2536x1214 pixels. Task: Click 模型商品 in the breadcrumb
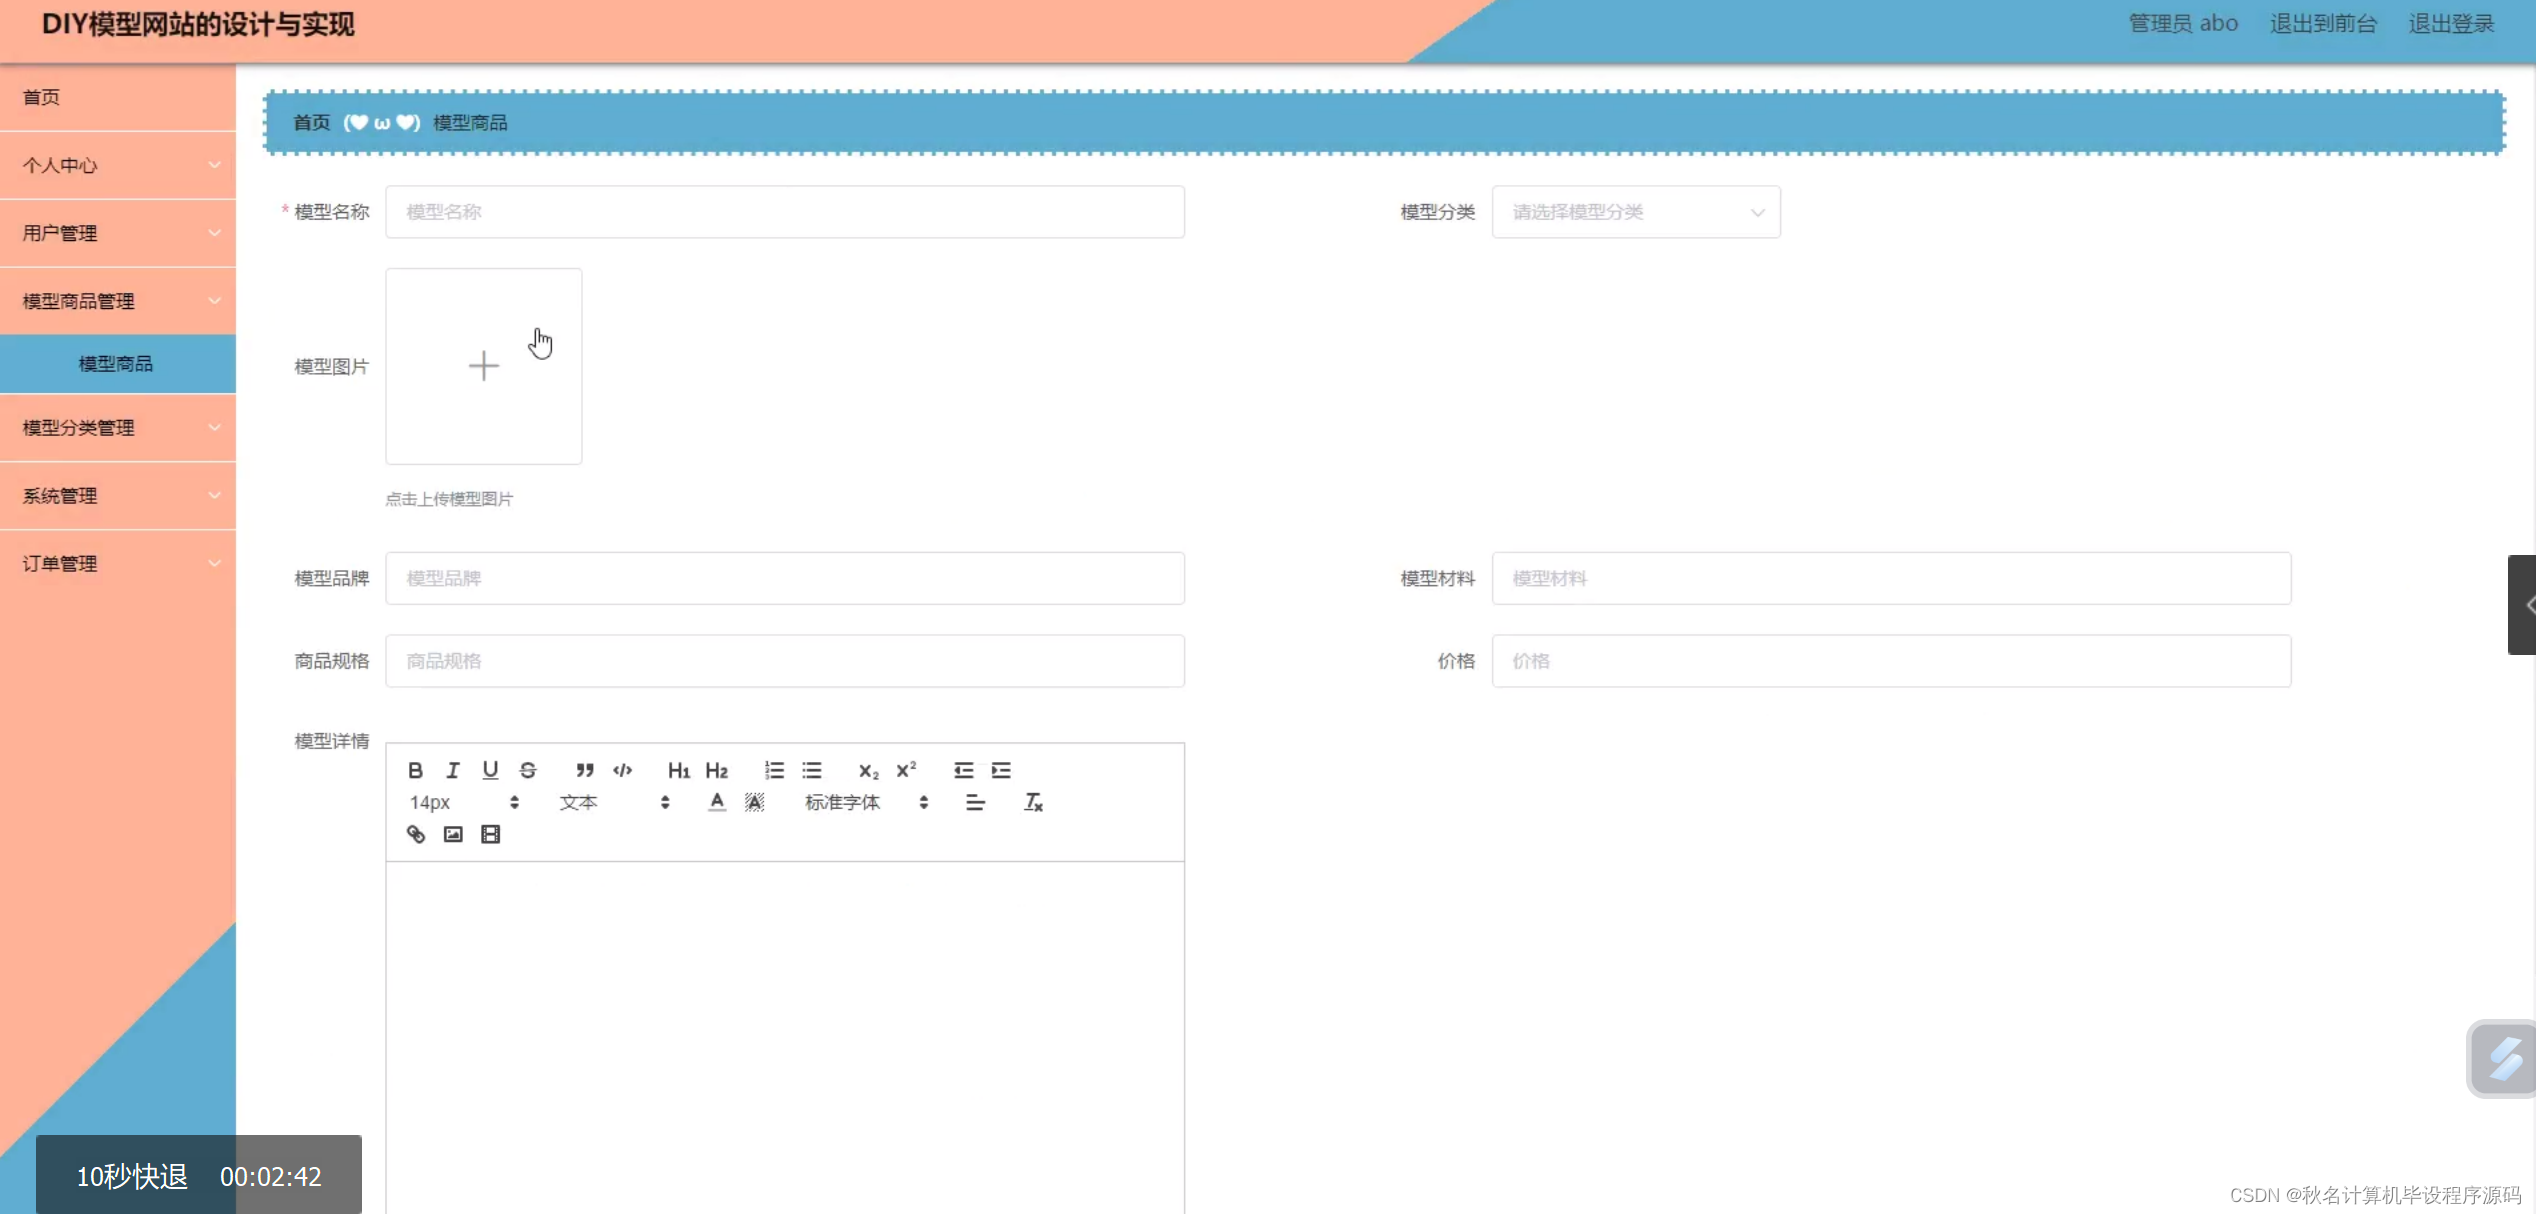(470, 122)
